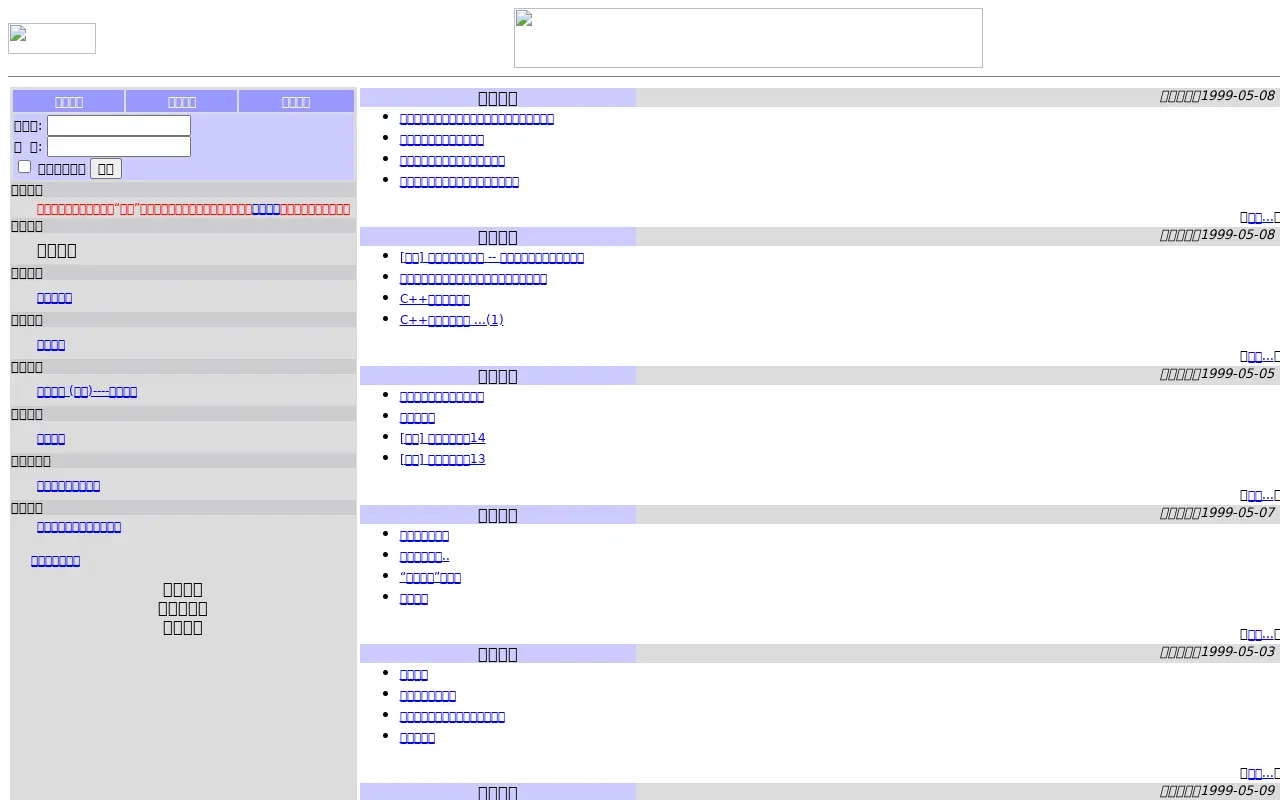Open the more link of the 1999-05-03 section
Image resolution: width=1280 pixels, height=800 pixels.
(1260, 774)
